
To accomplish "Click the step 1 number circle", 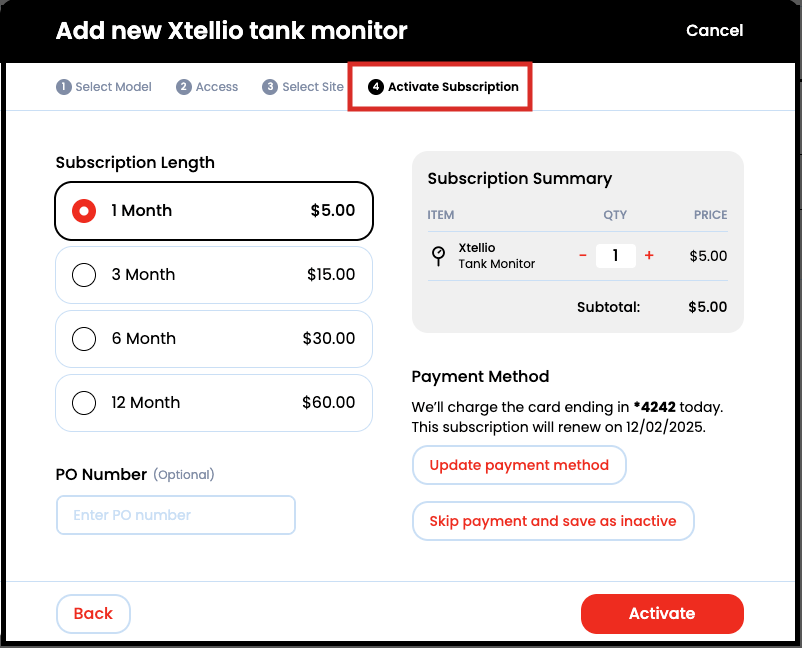I will (64, 87).
